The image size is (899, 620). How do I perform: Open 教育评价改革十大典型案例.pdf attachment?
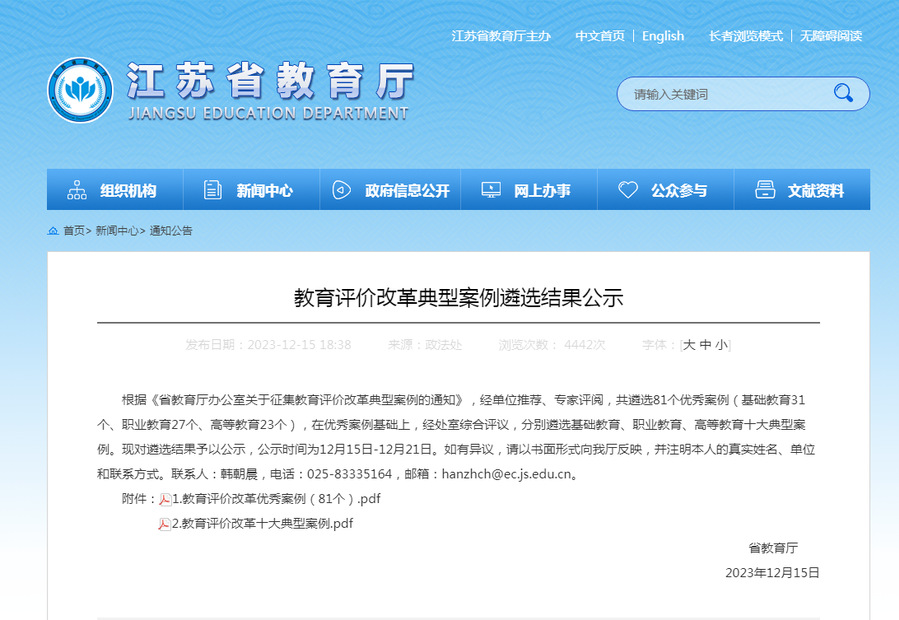(263, 523)
